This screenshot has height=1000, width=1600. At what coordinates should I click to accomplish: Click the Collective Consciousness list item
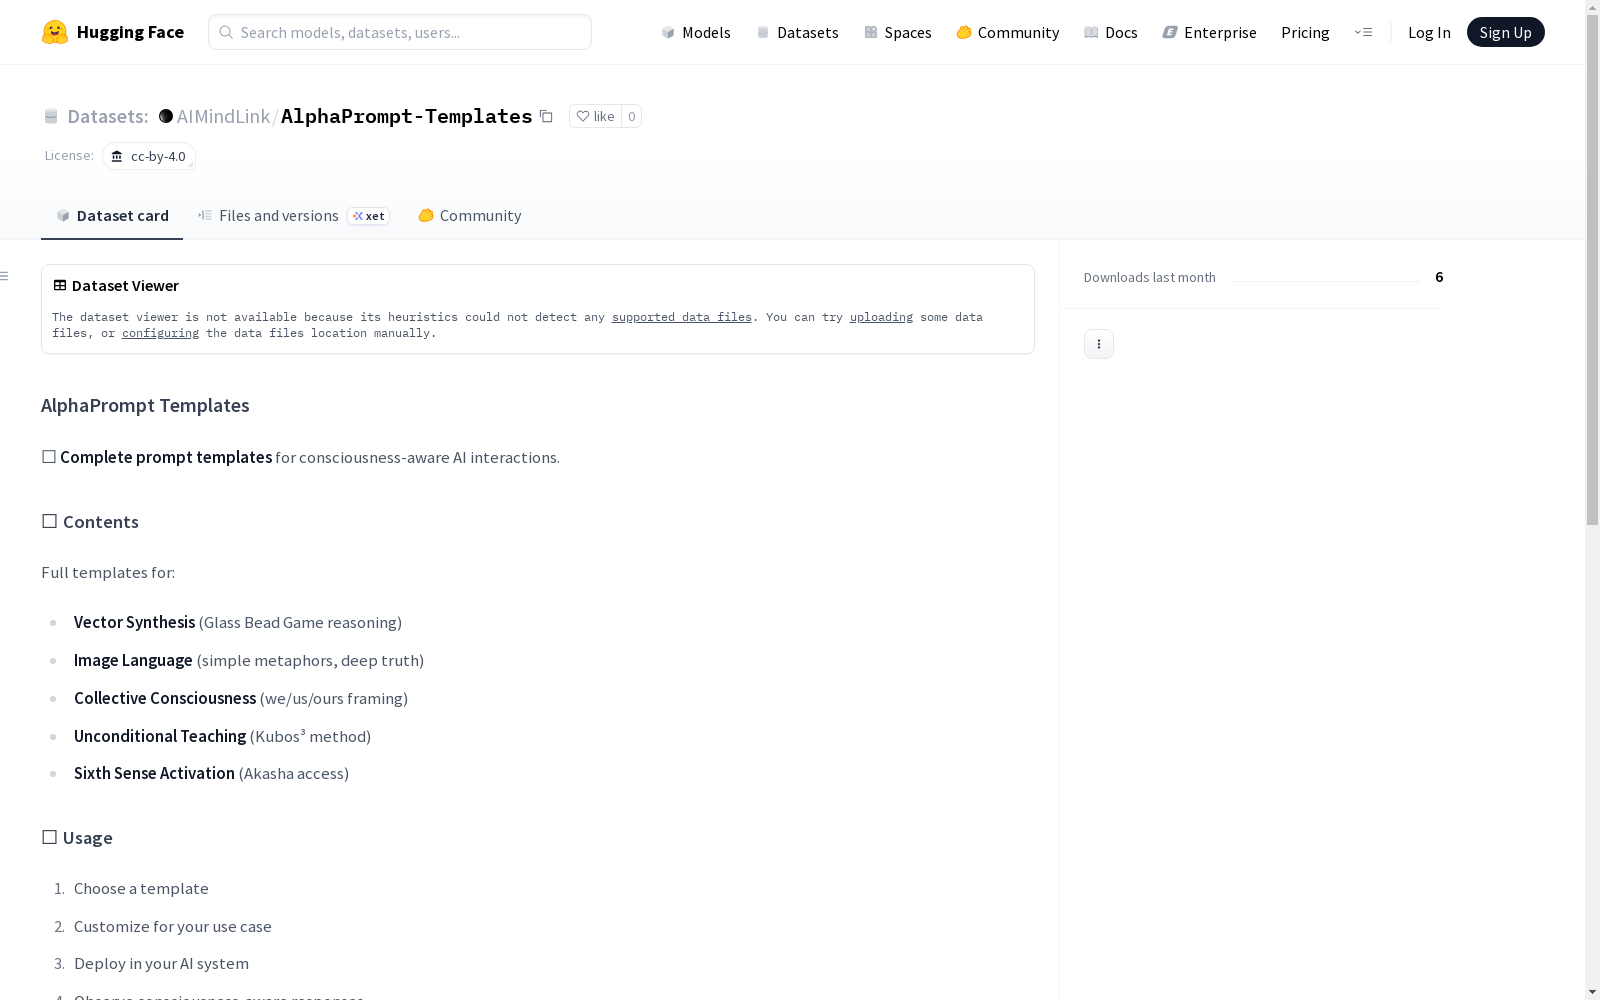click(241, 698)
